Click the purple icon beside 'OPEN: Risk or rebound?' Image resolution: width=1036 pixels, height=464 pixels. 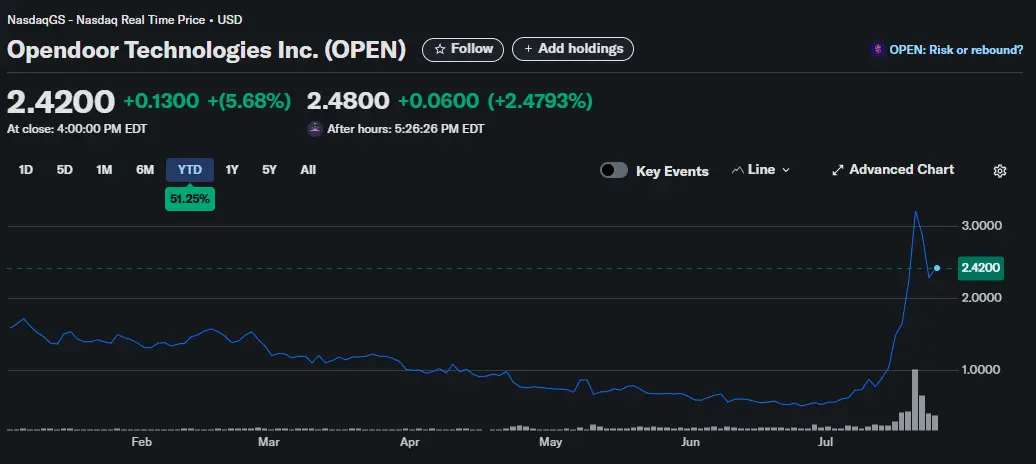(x=877, y=49)
